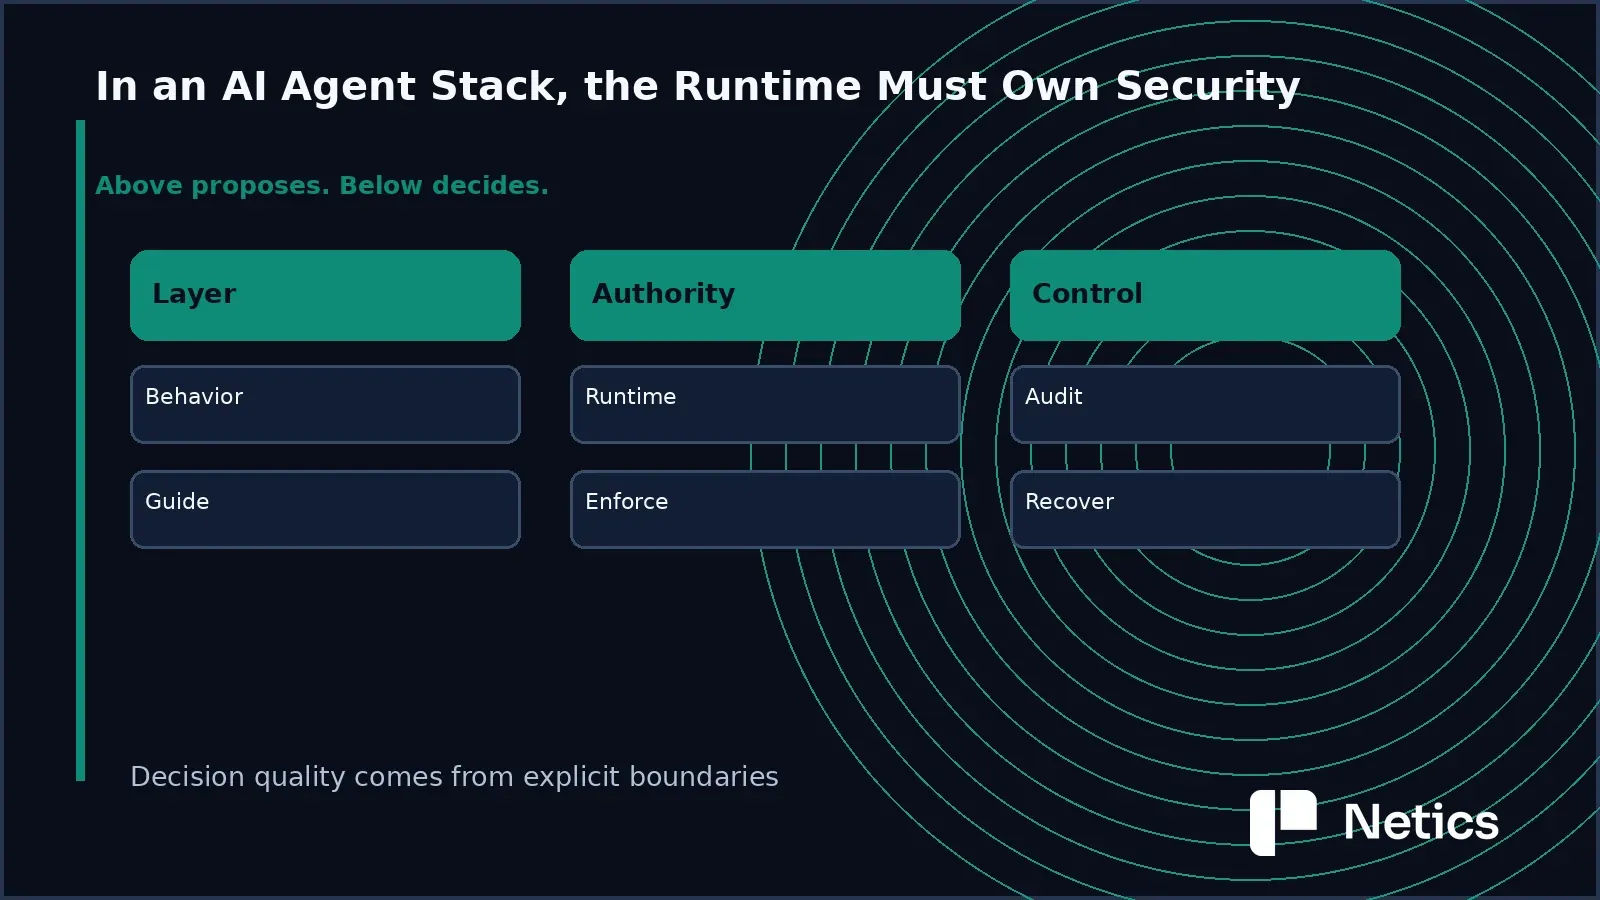Select the Recover card

1205,509
